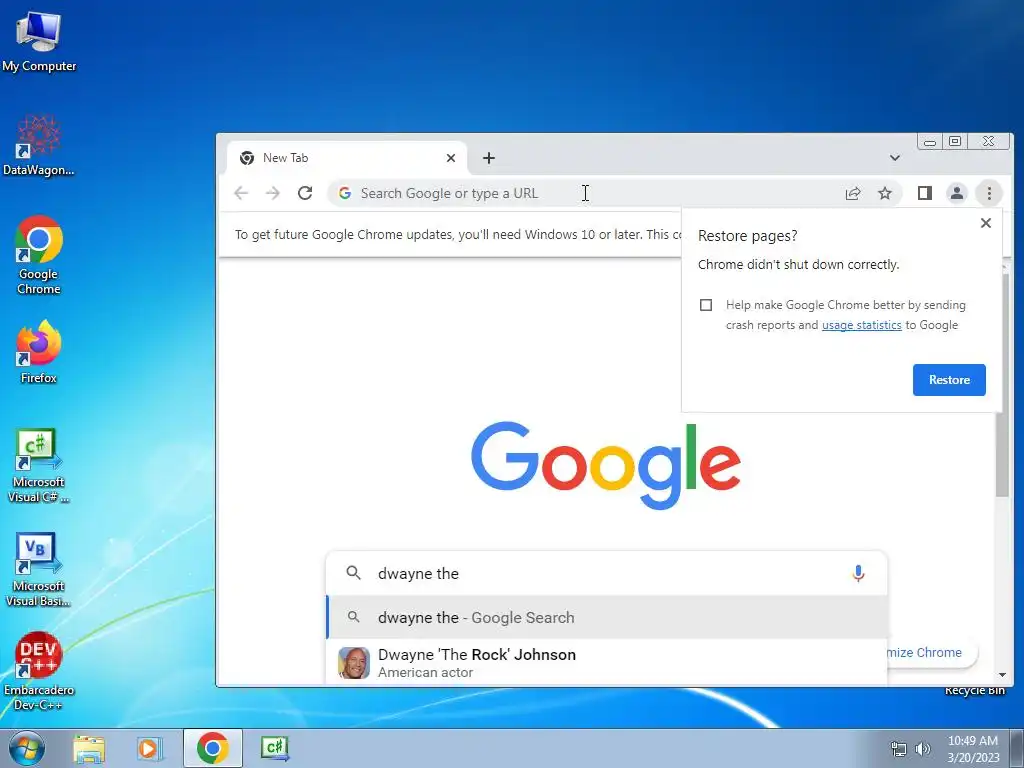Open Visual C# from the taskbar

(275, 748)
